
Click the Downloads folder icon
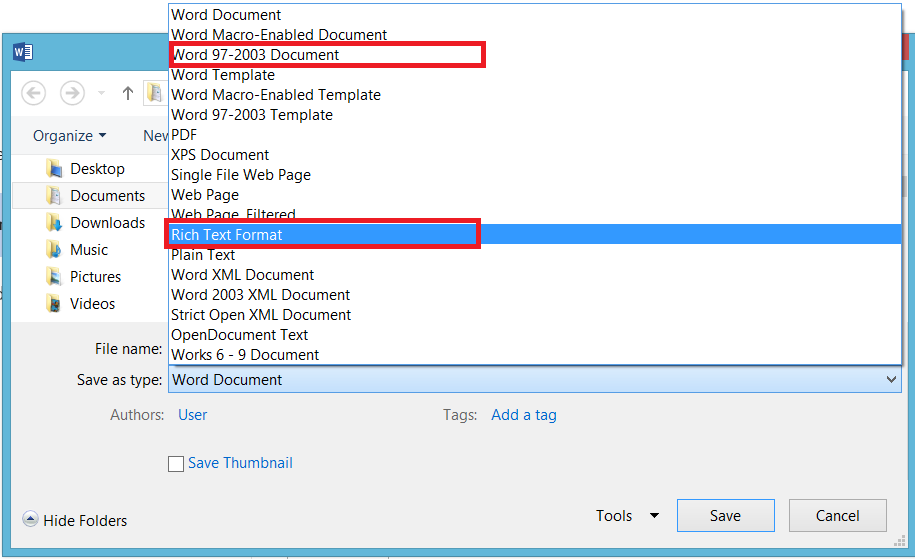(54, 222)
